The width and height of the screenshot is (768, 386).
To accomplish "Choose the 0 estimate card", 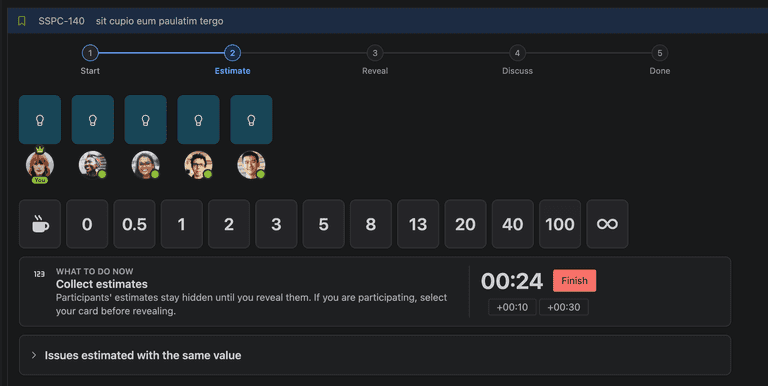I will [x=87, y=224].
